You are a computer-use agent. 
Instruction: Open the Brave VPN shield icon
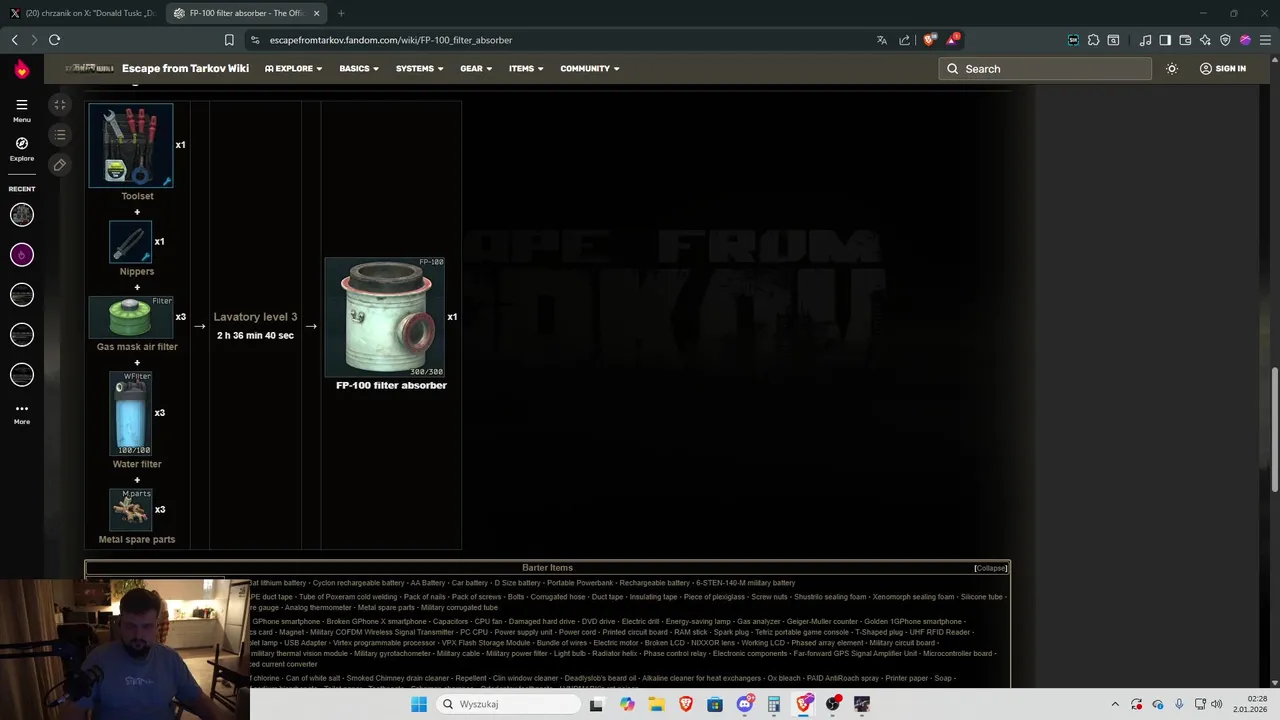(1225, 40)
